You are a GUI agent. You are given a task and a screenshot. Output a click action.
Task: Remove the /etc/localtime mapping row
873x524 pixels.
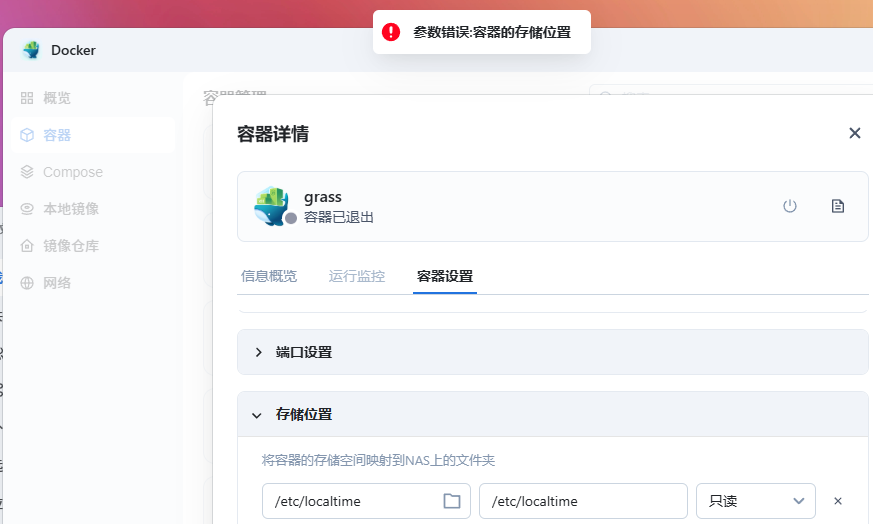(x=838, y=501)
